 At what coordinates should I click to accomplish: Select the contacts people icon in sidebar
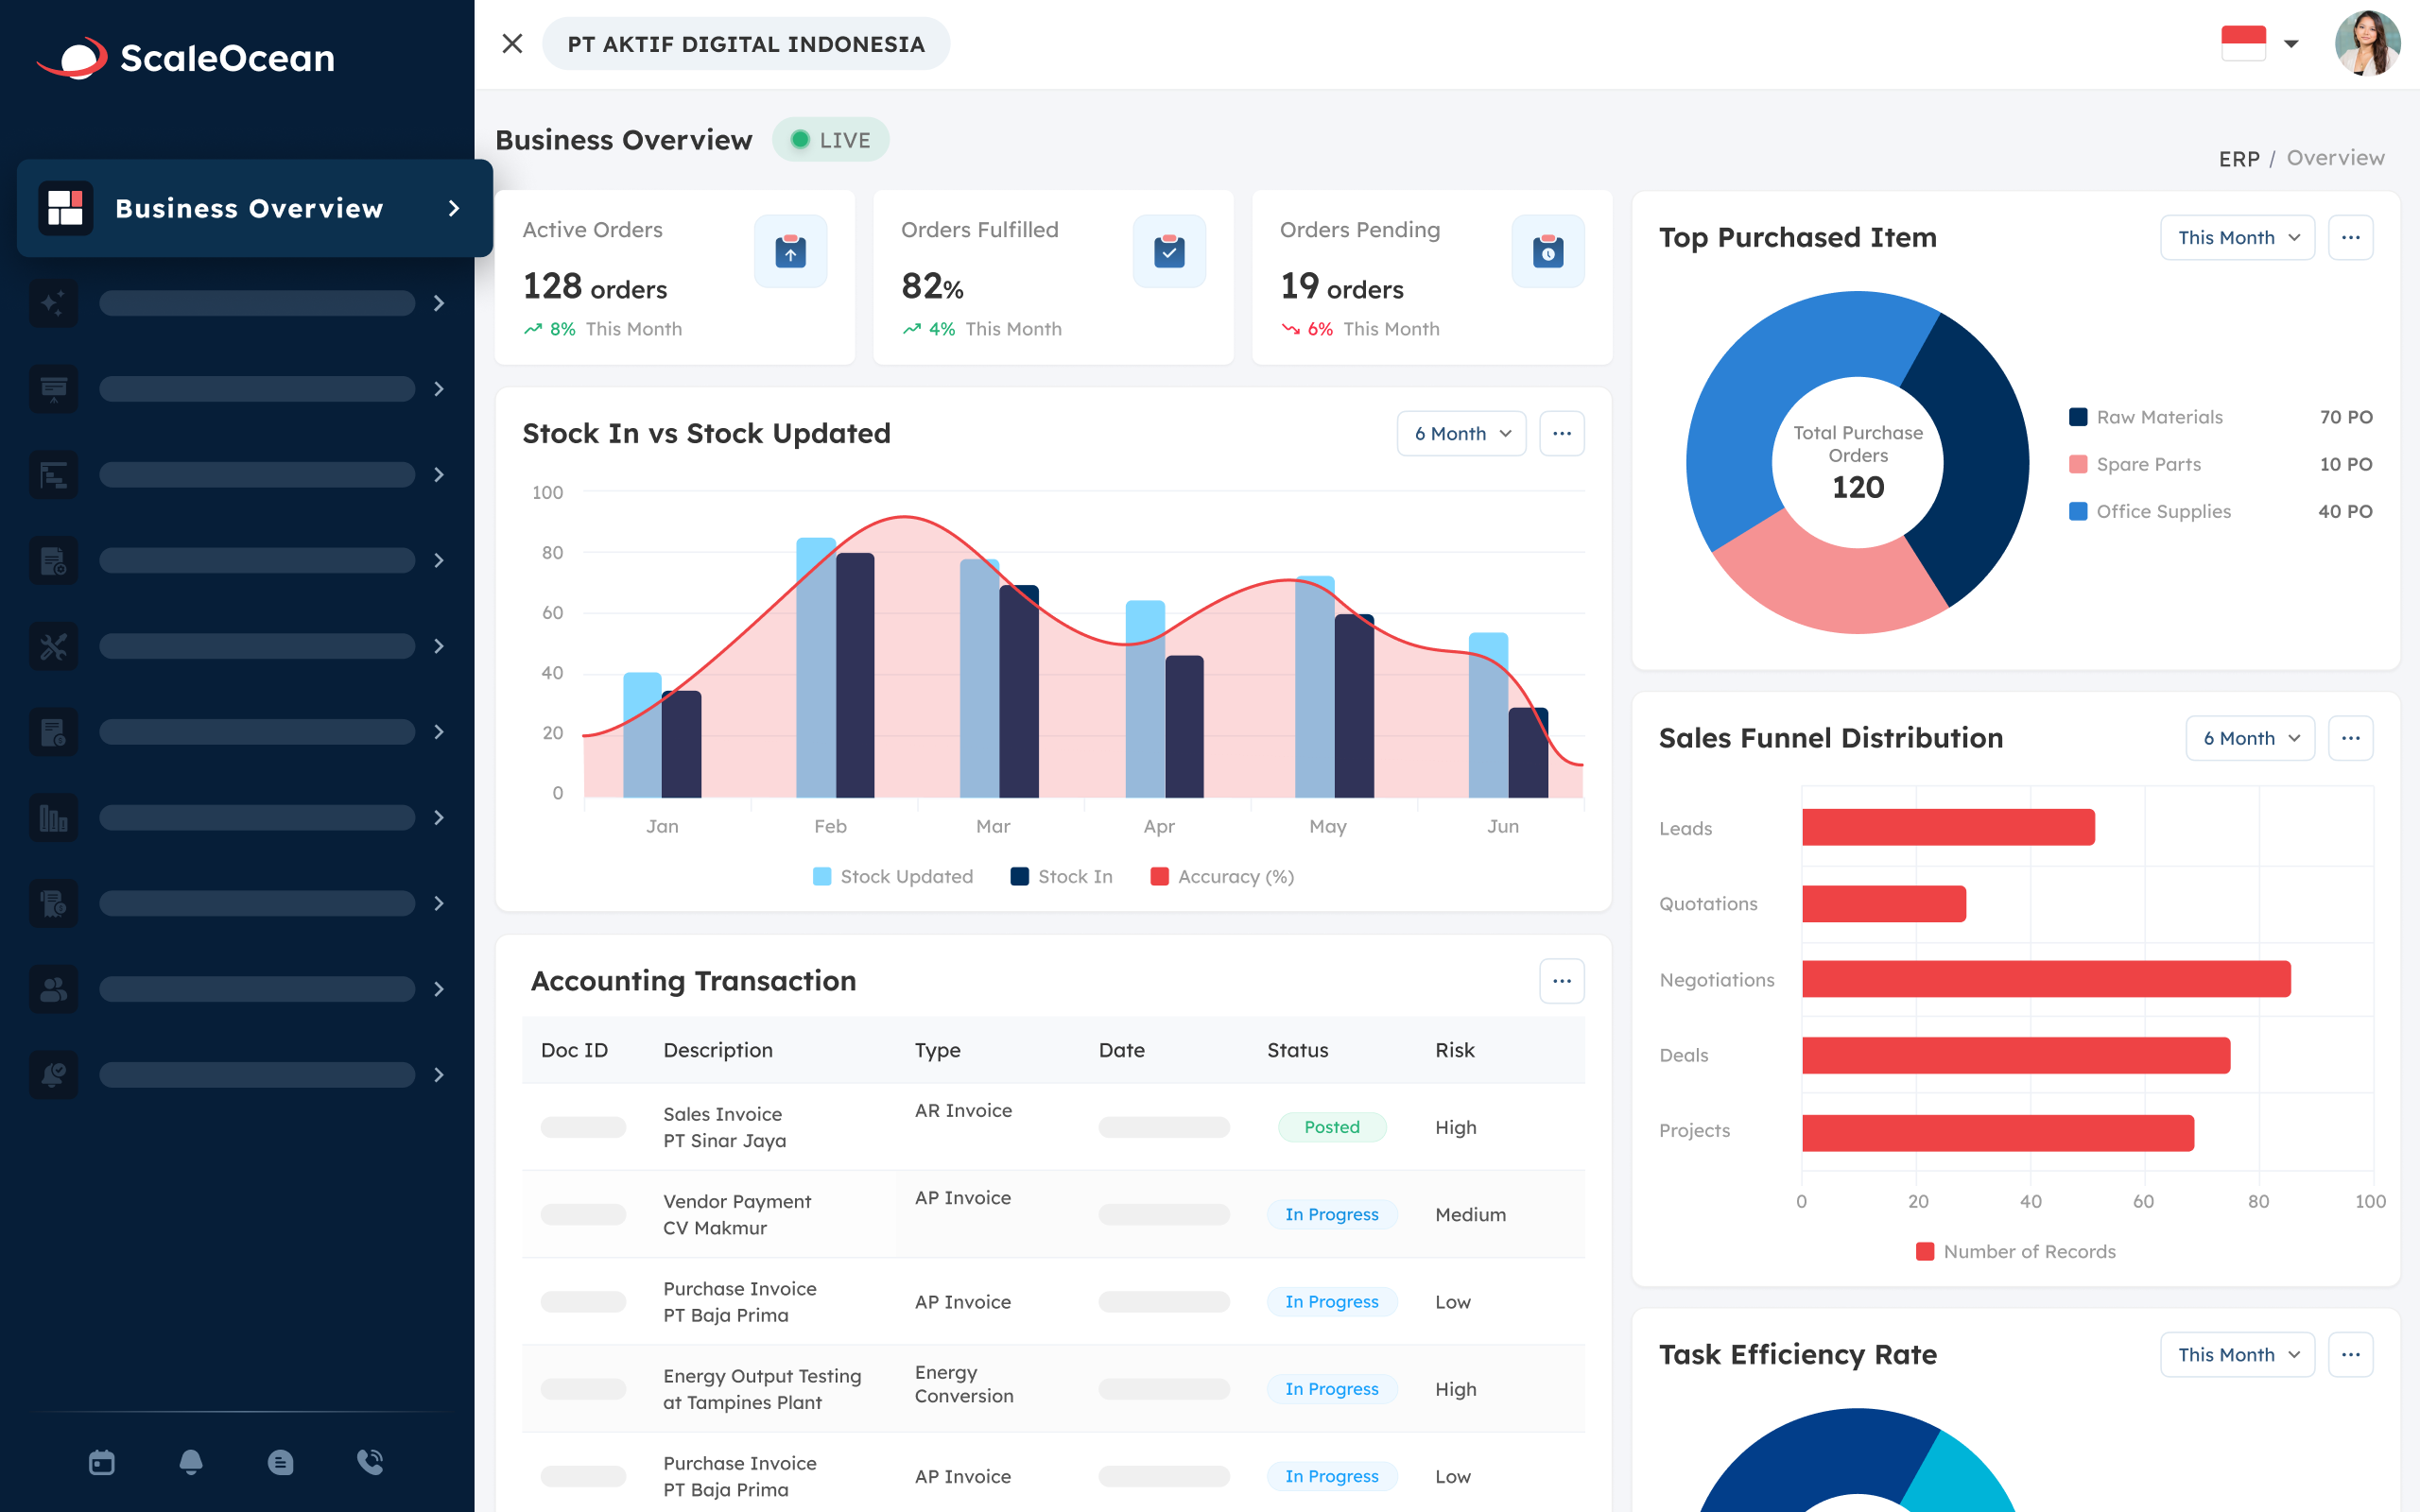(53, 989)
